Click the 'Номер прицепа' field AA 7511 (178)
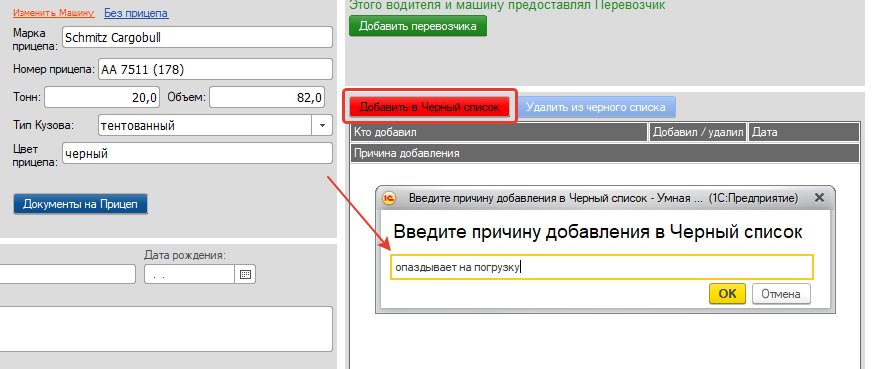The image size is (890, 369). point(215,69)
